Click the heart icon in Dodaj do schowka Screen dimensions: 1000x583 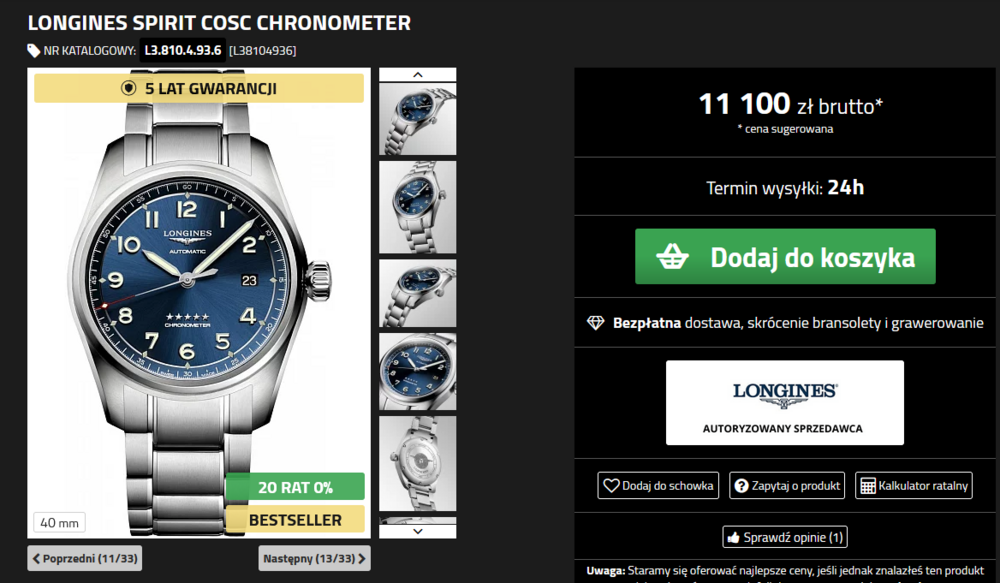point(611,485)
